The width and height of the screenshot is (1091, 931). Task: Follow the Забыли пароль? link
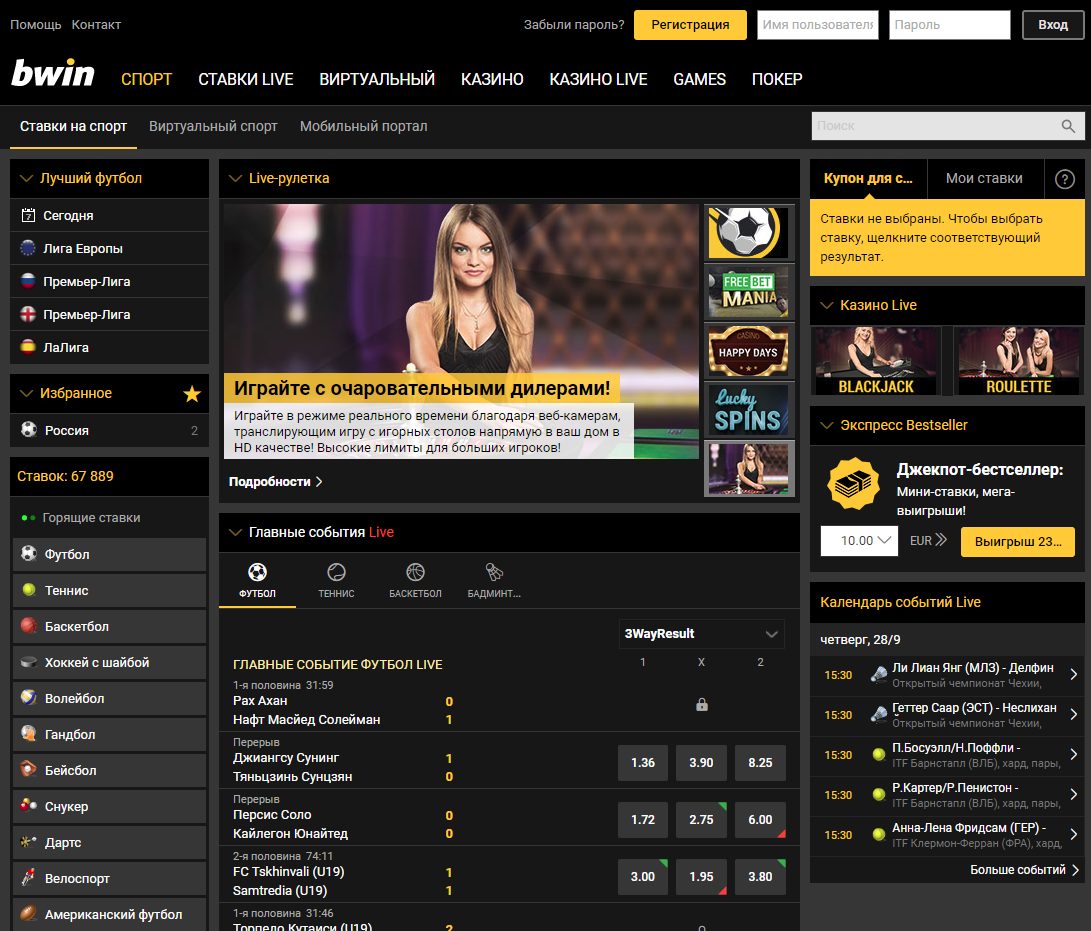coord(574,25)
